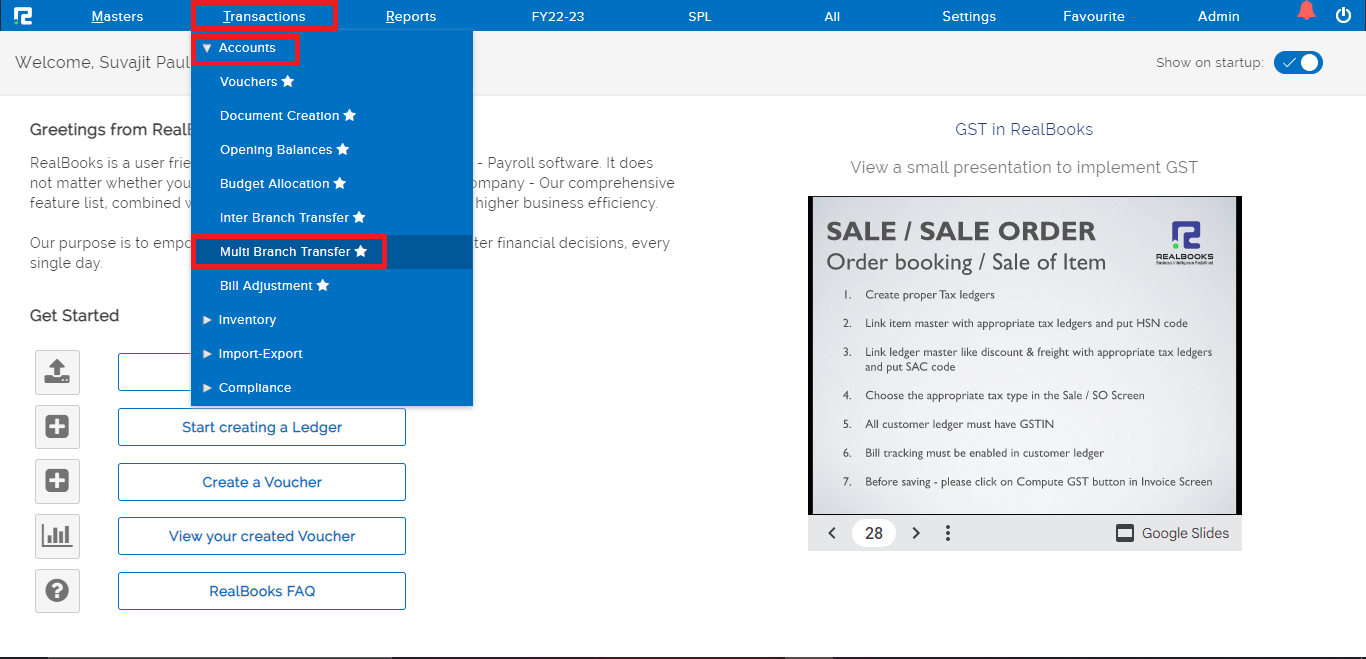The width and height of the screenshot is (1366, 659).
Task: Select Multi Branch Transfer menu item
Action: coord(285,252)
